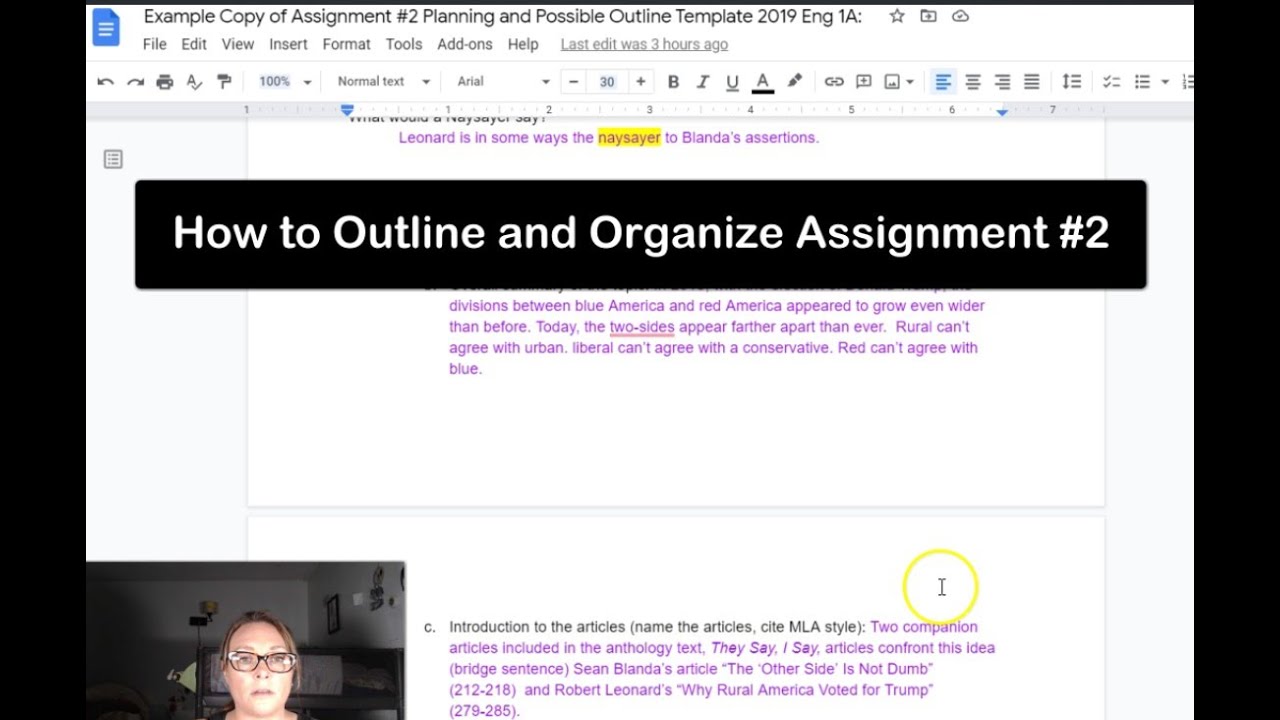
Task: Open the insert image dropdown arrow
Action: tap(910, 82)
